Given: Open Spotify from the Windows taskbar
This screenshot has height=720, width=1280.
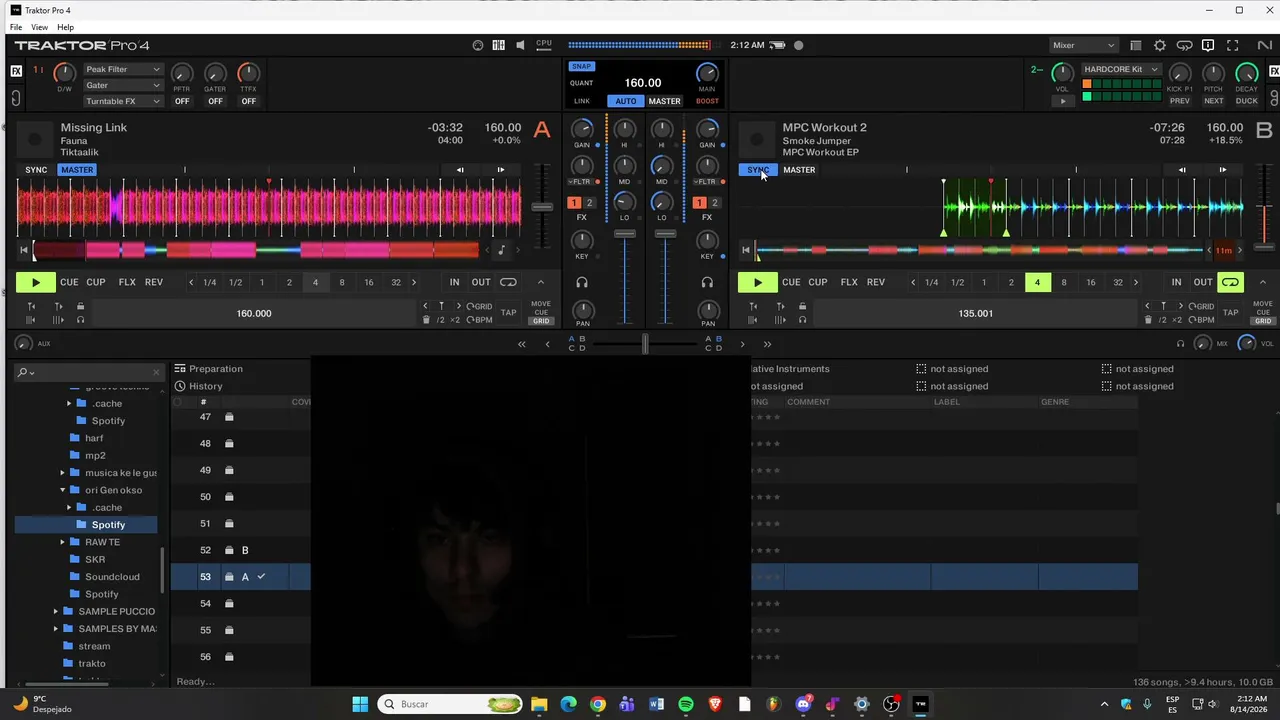Looking at the screenshot, I should [x=686, y=704].
